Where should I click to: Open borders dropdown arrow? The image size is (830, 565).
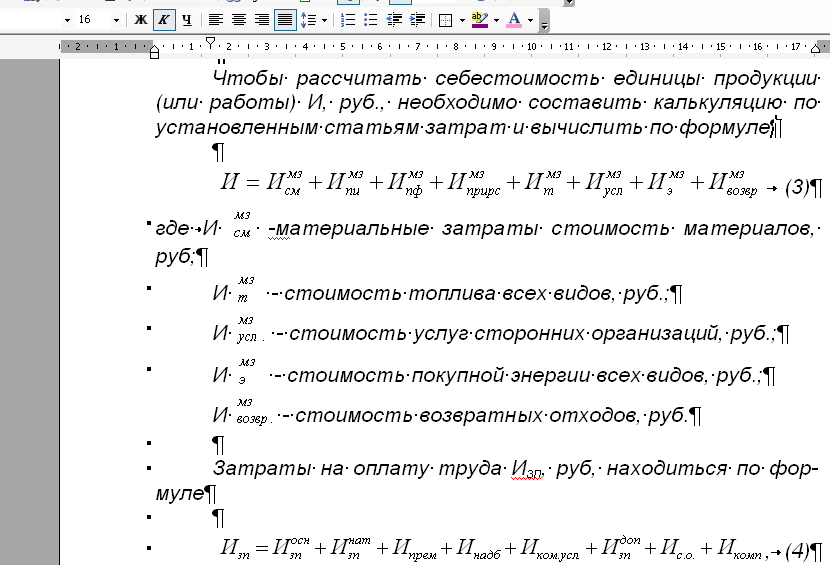tap(462, 21)
